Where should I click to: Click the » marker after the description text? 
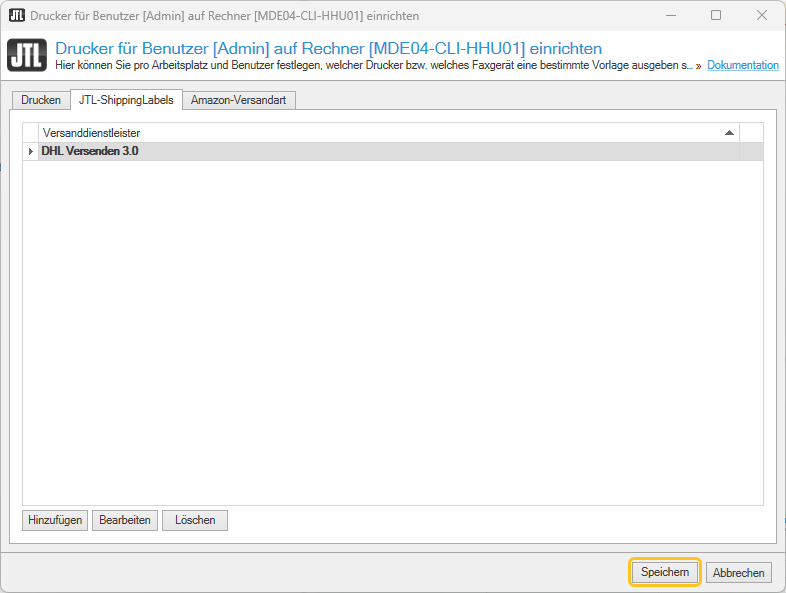coord(698,65)
